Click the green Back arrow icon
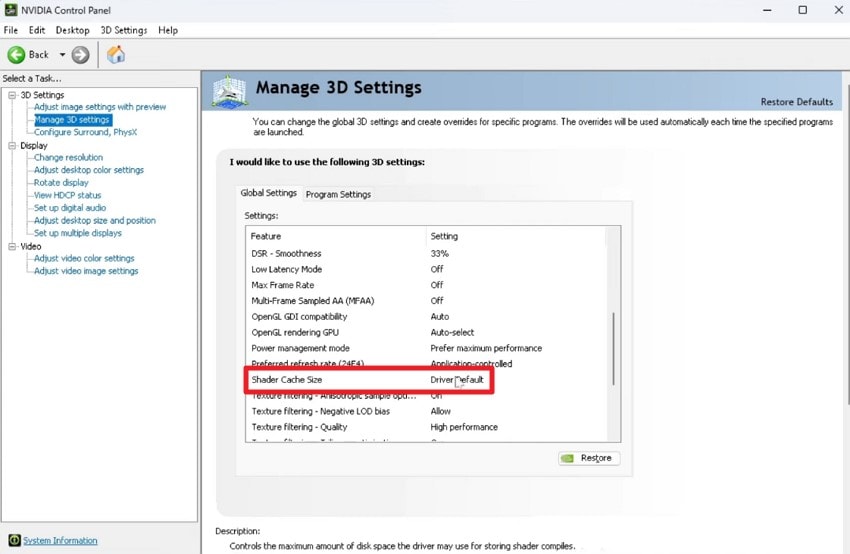This screenshot has height=554, width=850. [x=16, y=55]
